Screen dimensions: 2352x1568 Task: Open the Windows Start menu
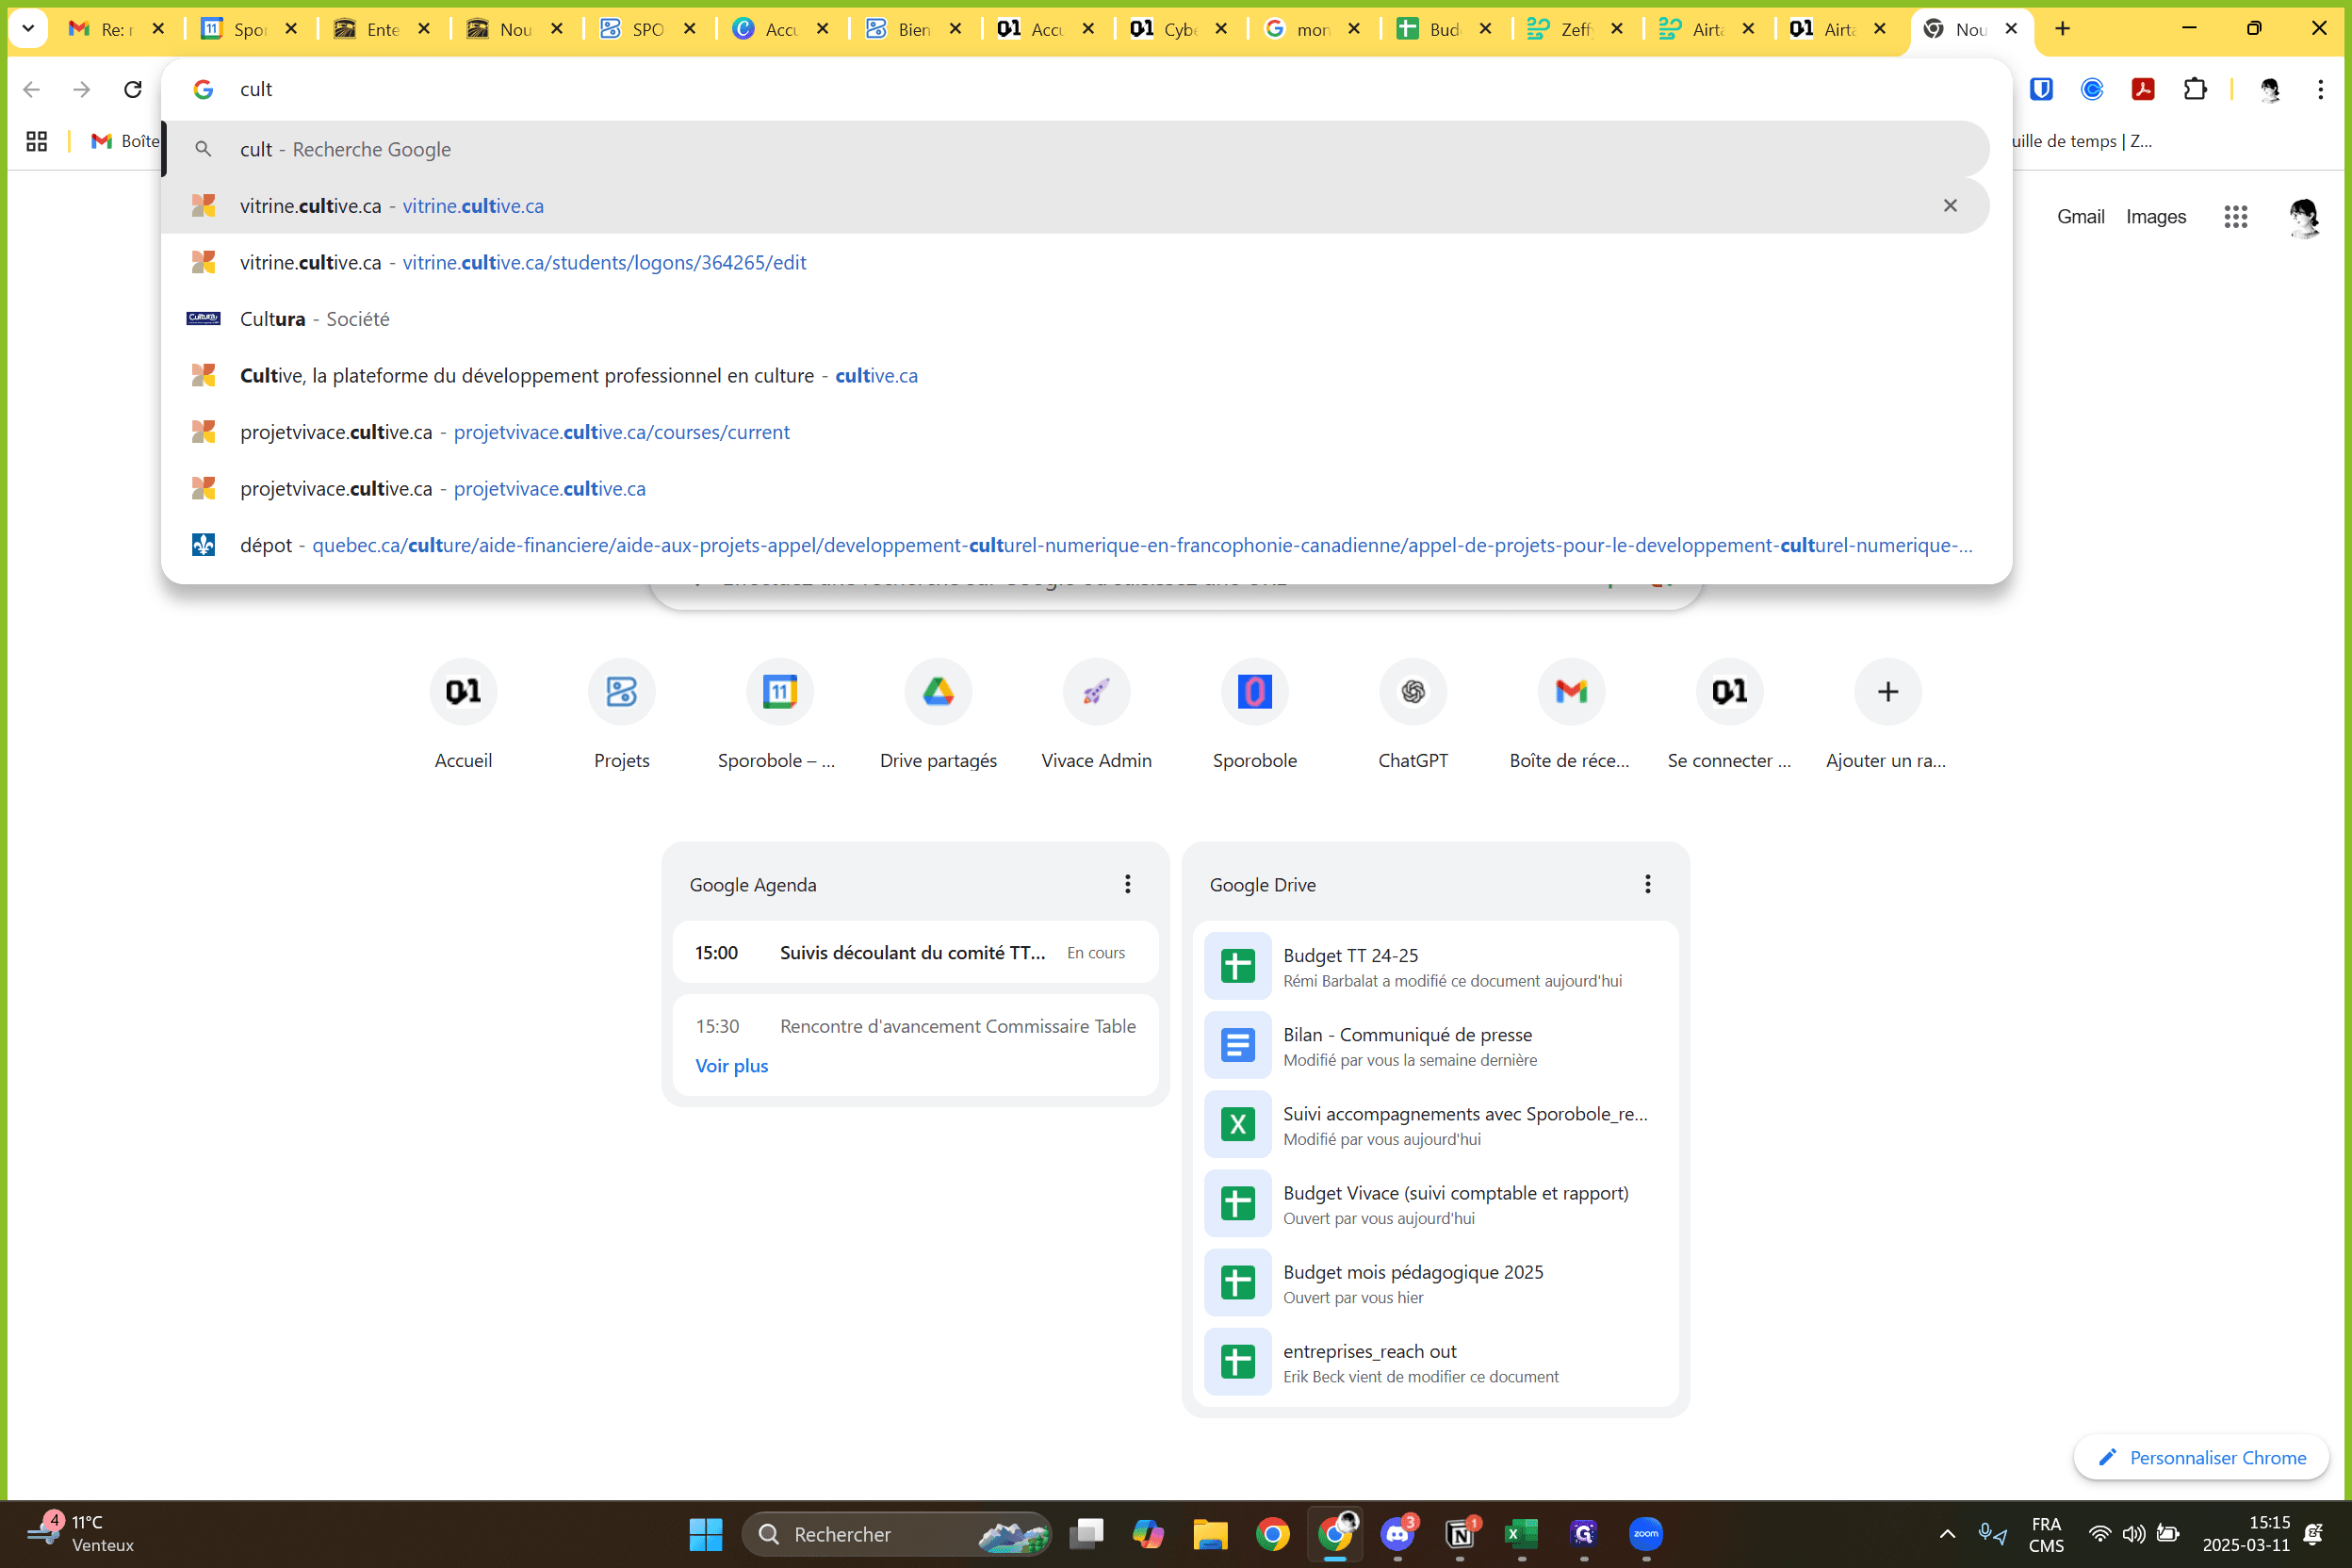click(706, 1533)
